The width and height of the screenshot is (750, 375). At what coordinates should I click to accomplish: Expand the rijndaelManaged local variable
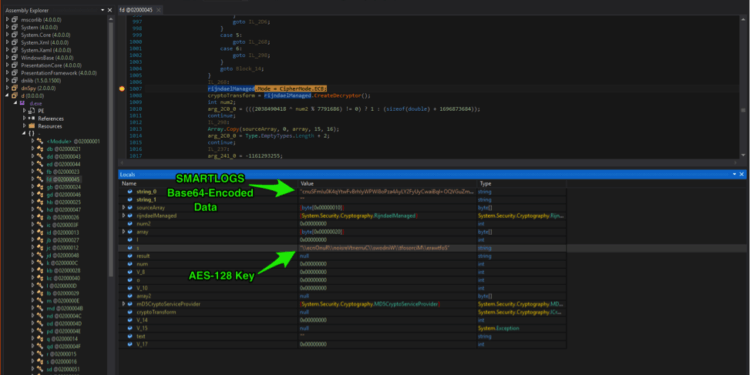click(123, 216)
